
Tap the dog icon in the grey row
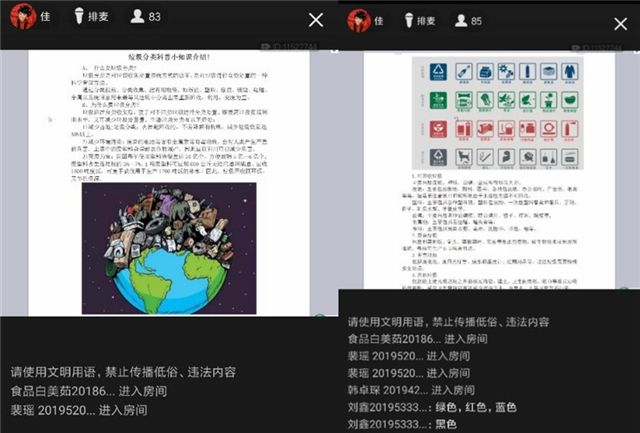tap(464, 158)
